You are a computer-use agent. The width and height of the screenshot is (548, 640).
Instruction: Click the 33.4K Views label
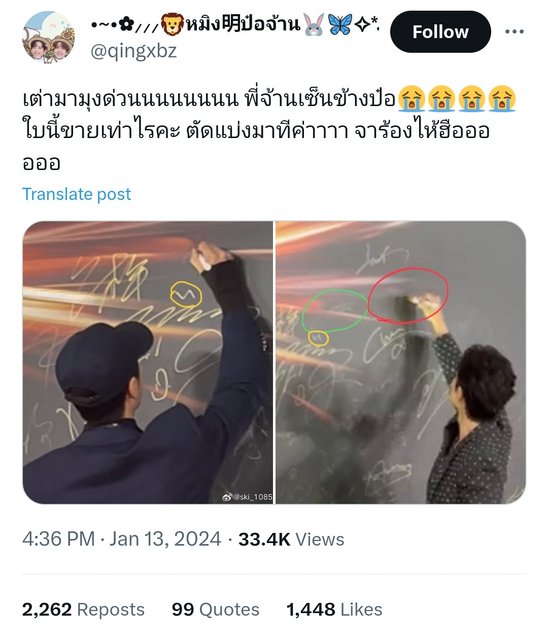[x=291, y=539]
